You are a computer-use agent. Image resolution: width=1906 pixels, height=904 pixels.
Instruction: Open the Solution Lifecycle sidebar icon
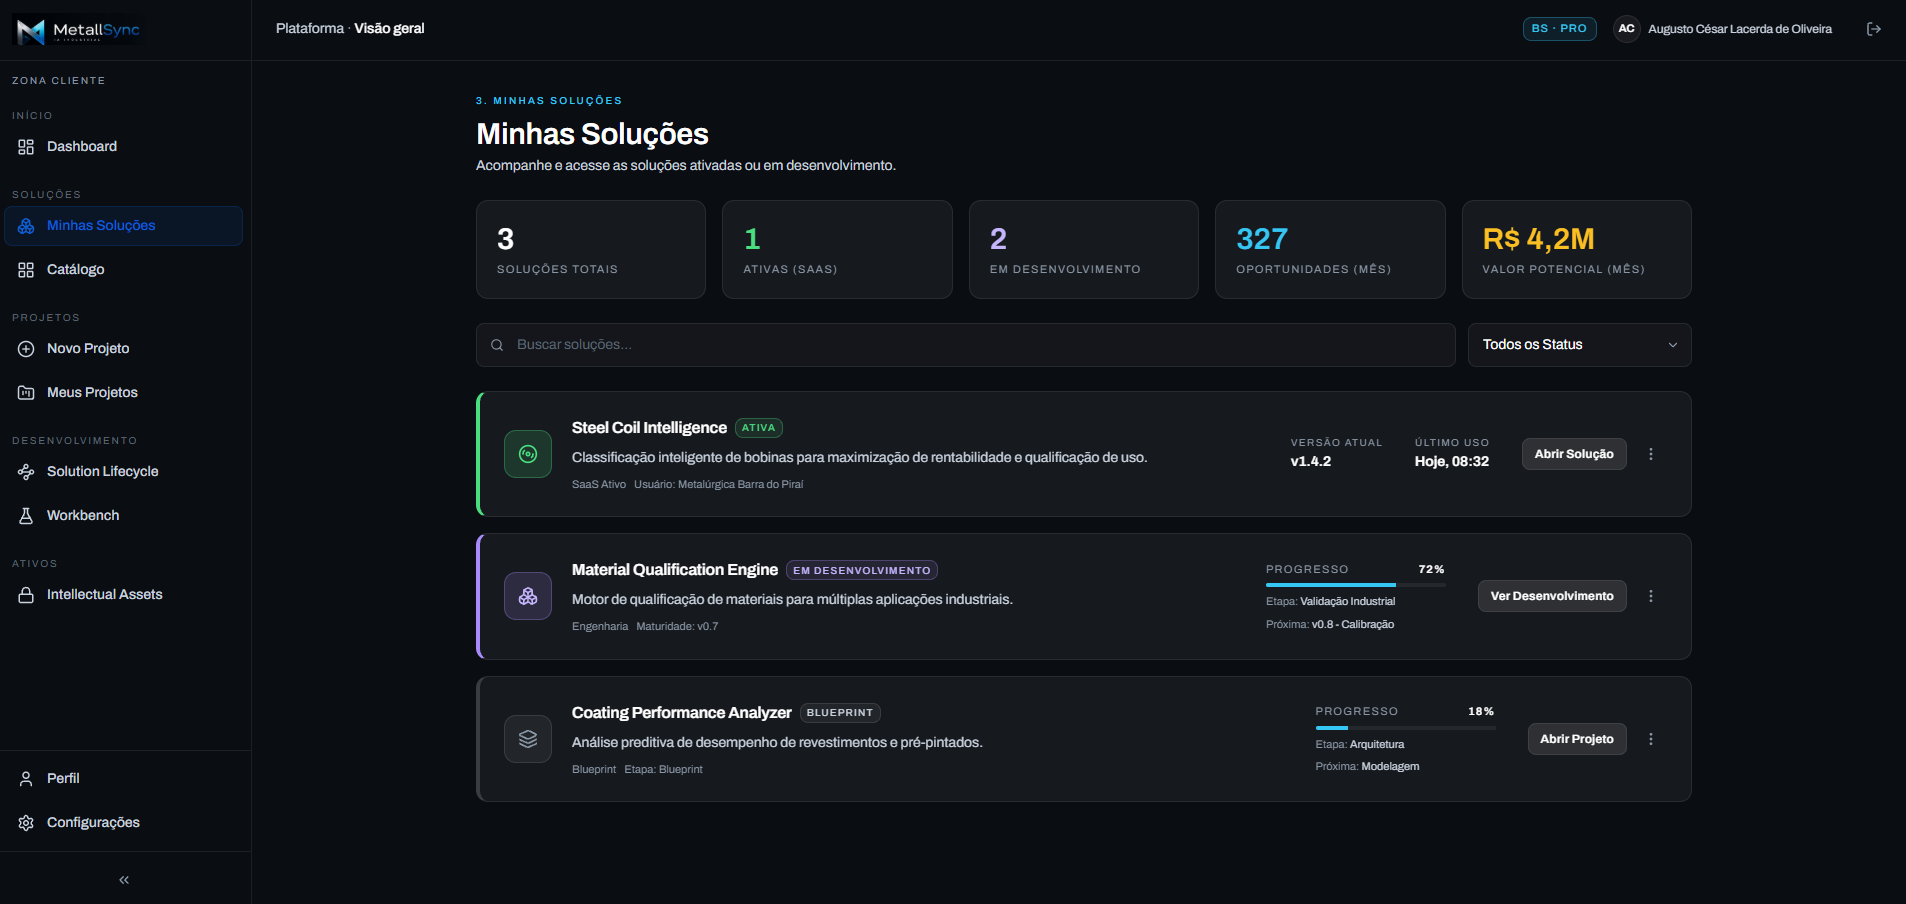pyautogui.click(x=26, y=472)
